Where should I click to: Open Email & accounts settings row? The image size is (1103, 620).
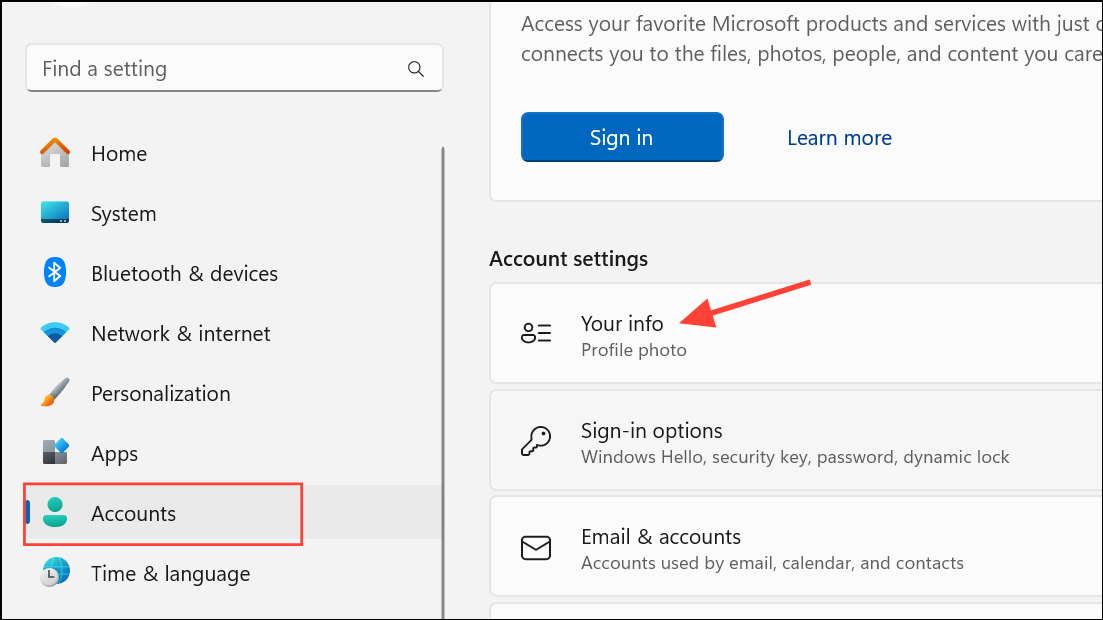(796, 548)
